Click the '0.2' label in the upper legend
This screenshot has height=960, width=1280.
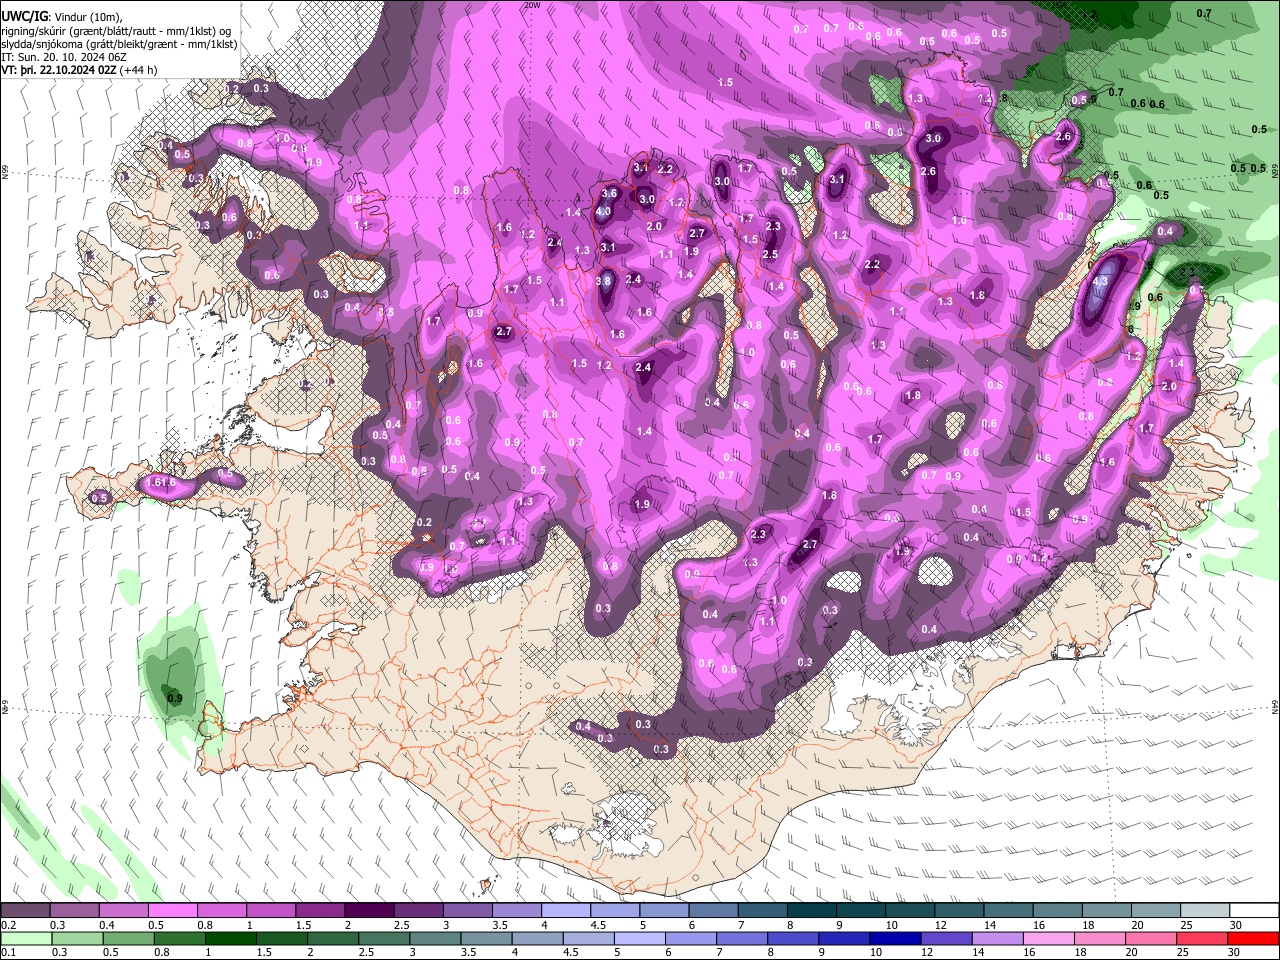[7, 926]
